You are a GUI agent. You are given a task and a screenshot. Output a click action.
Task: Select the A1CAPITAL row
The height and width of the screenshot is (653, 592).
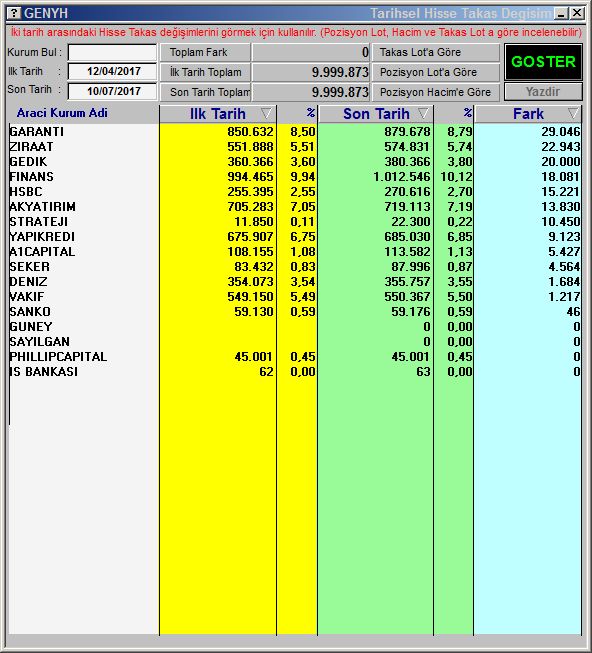pos(295,252)
